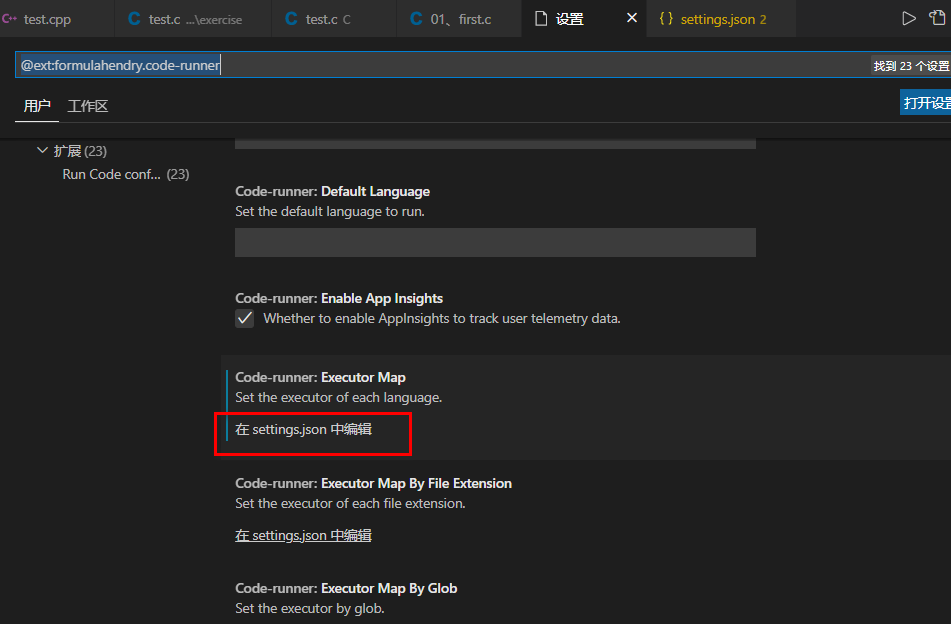Uncheck the Enable App Insights checkbox
The image size is (951, 624).
[x=245, y=318]
